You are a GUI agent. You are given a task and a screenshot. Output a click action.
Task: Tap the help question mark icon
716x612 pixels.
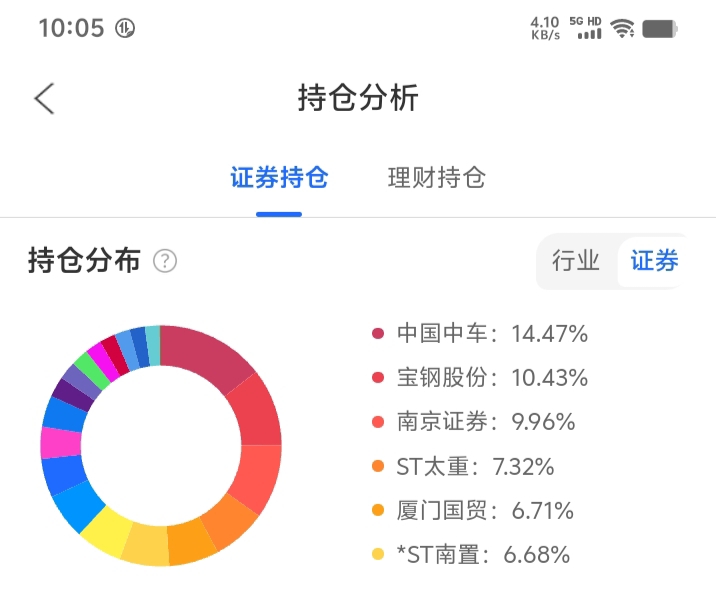pos(165,262)
